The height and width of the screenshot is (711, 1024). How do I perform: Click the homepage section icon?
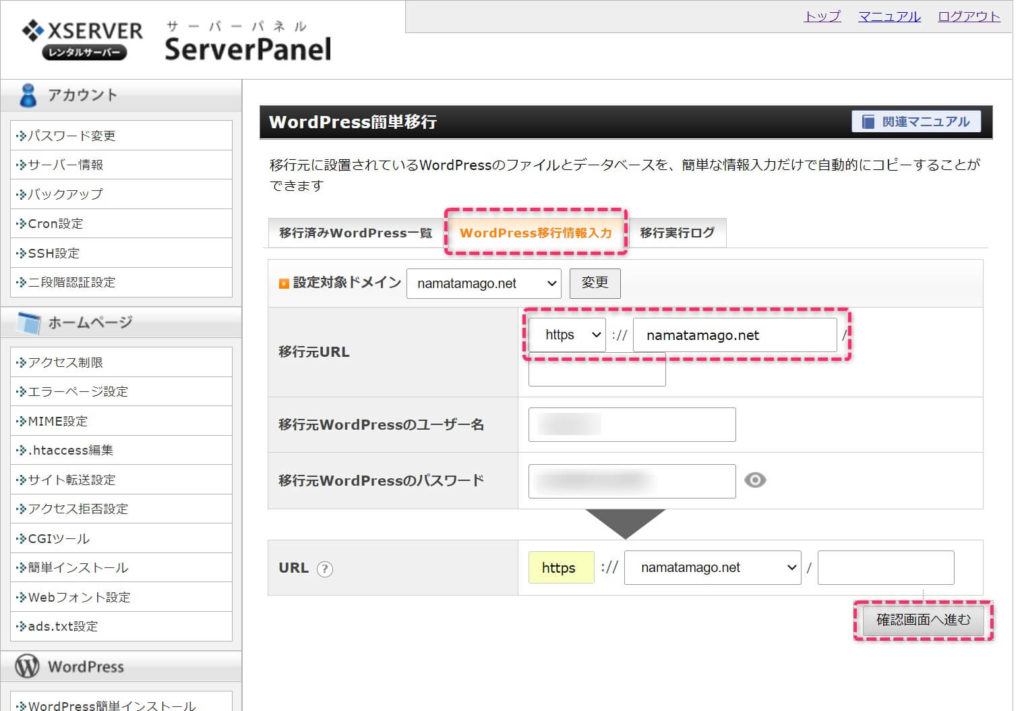29,323
